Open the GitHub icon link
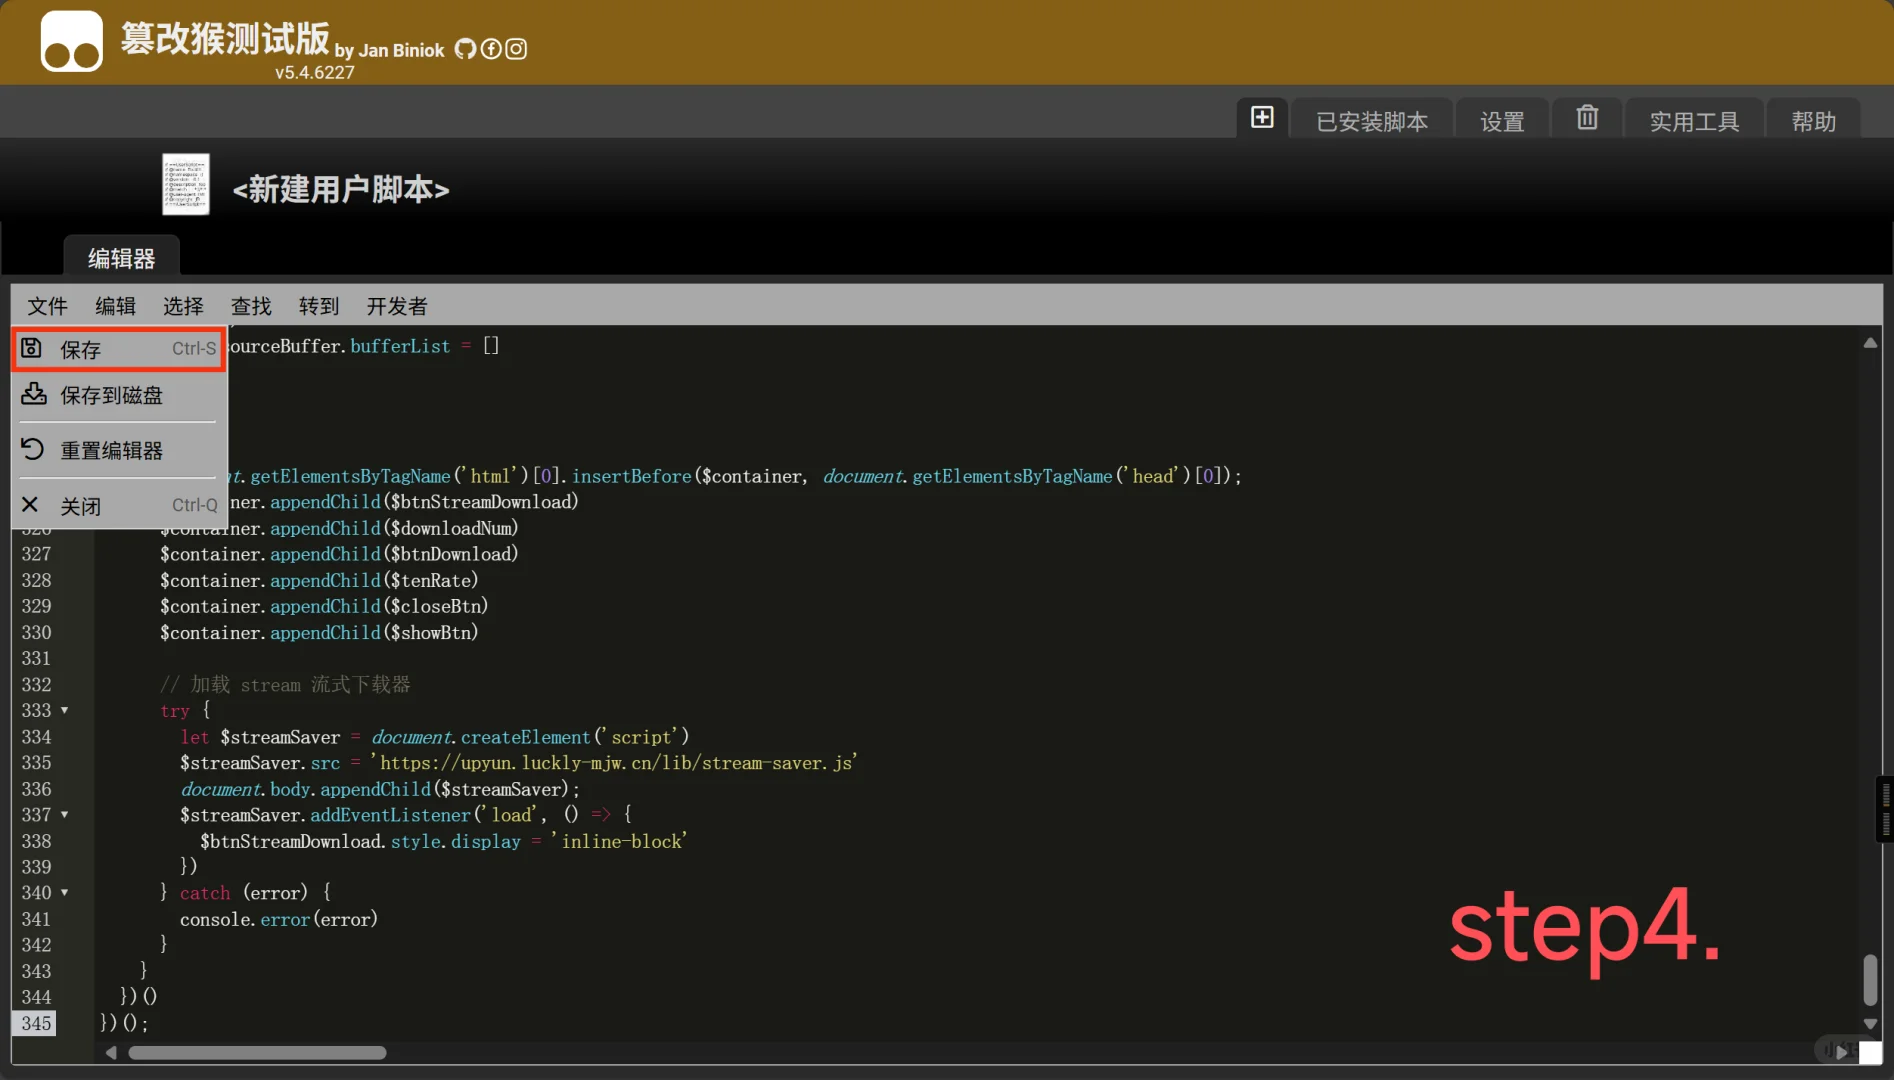This screenshot has width=1894, height=1080. (x=465, y=49)
